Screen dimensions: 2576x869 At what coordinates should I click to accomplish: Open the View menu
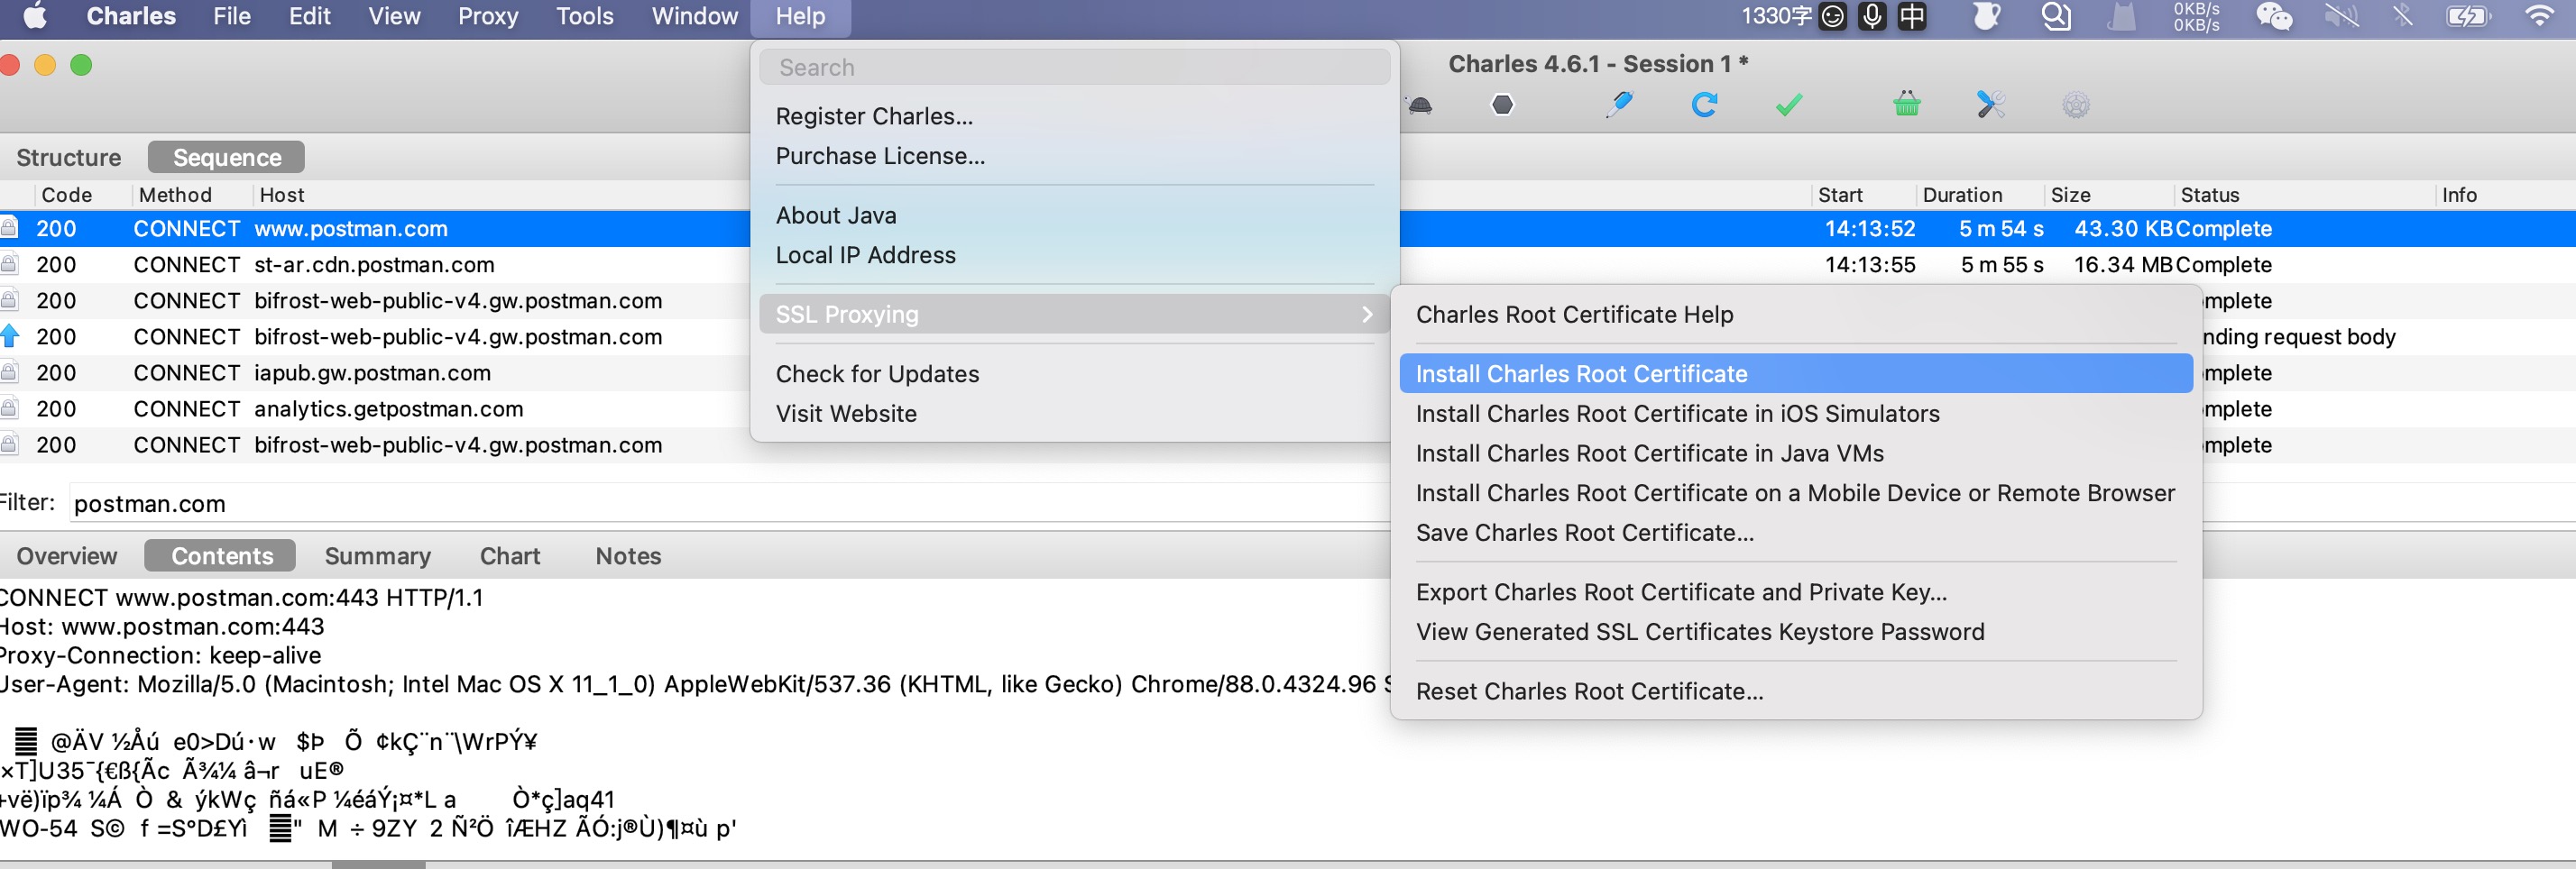pos(394,16)
